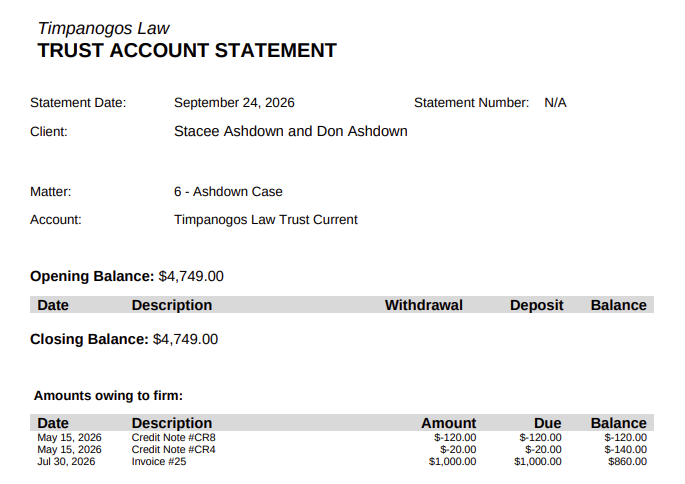Select the statement date September 24, 2026
This screenshot has height=484, width=685.
234,103
